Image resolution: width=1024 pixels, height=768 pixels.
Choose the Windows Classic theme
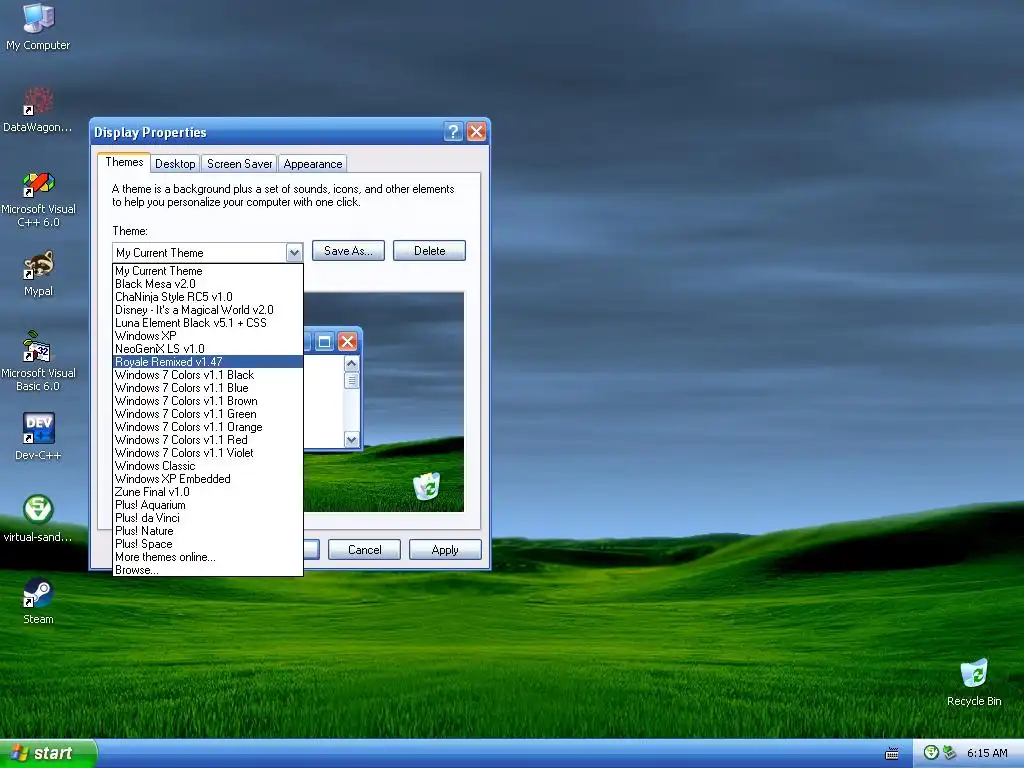(208, 466)
